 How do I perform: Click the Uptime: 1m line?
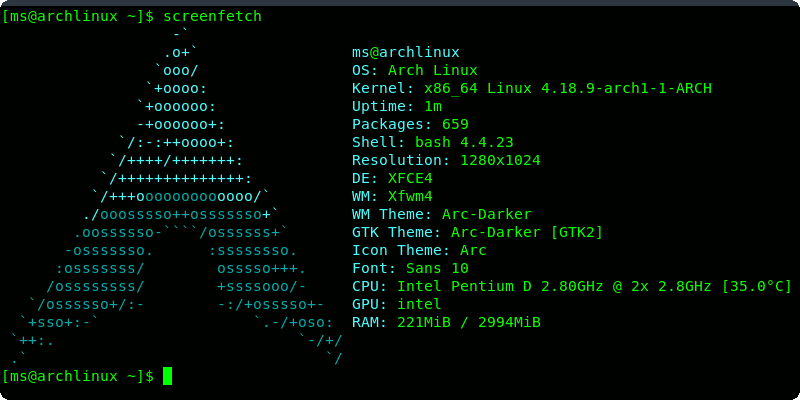click(x=397, y=106)
